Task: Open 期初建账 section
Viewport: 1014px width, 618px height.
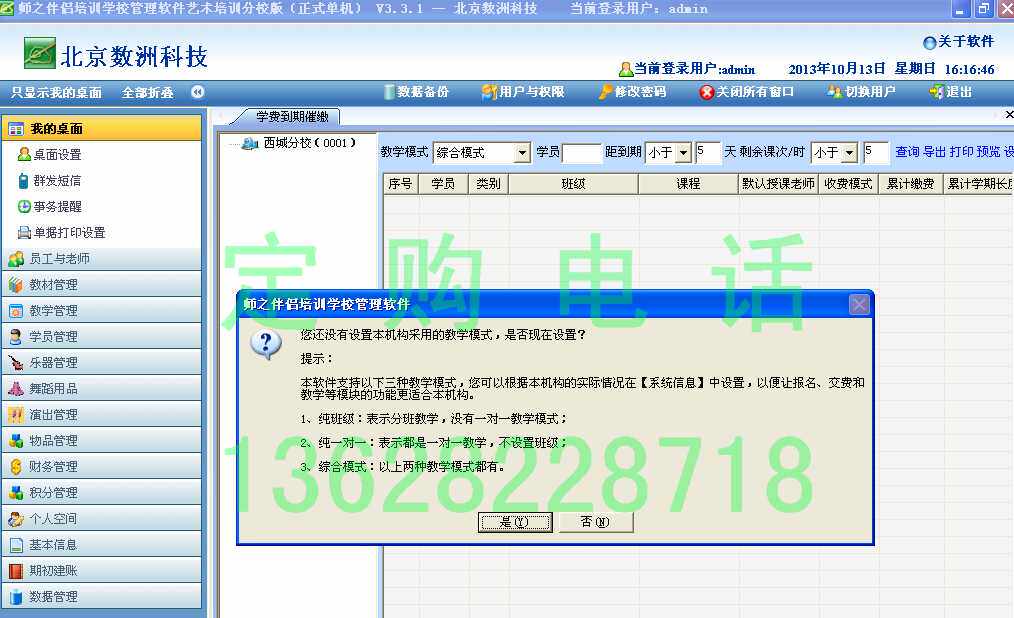Action: click(102, 570)
